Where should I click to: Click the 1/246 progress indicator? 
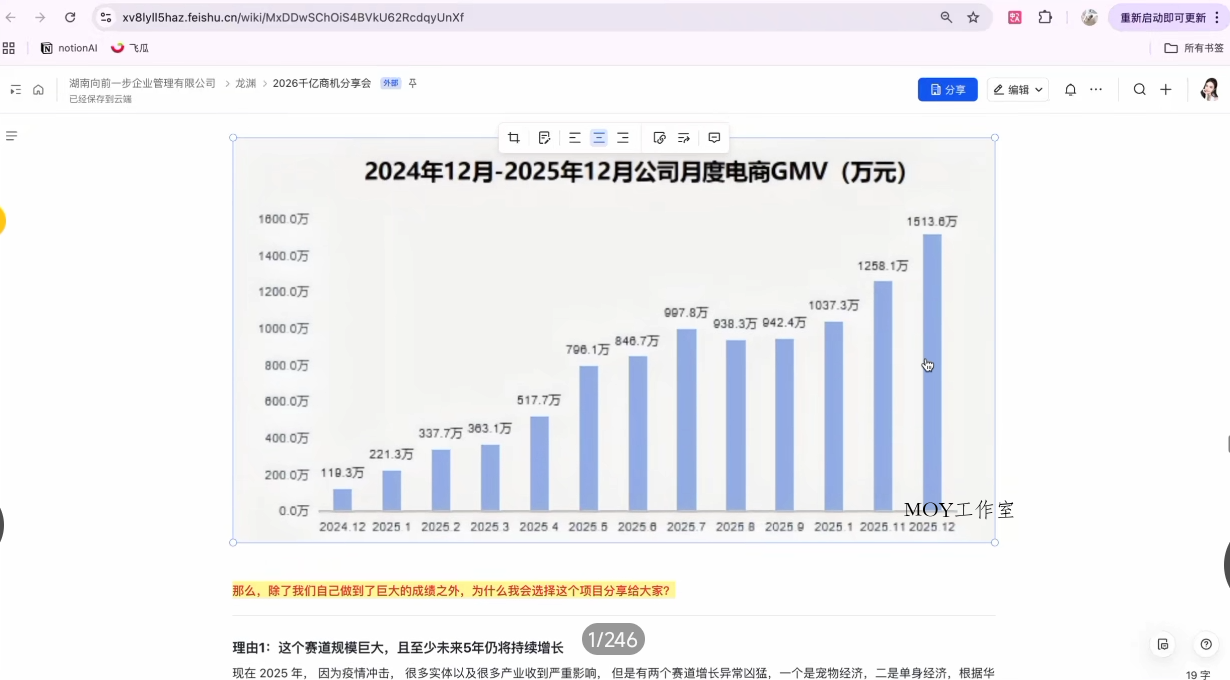613,639
